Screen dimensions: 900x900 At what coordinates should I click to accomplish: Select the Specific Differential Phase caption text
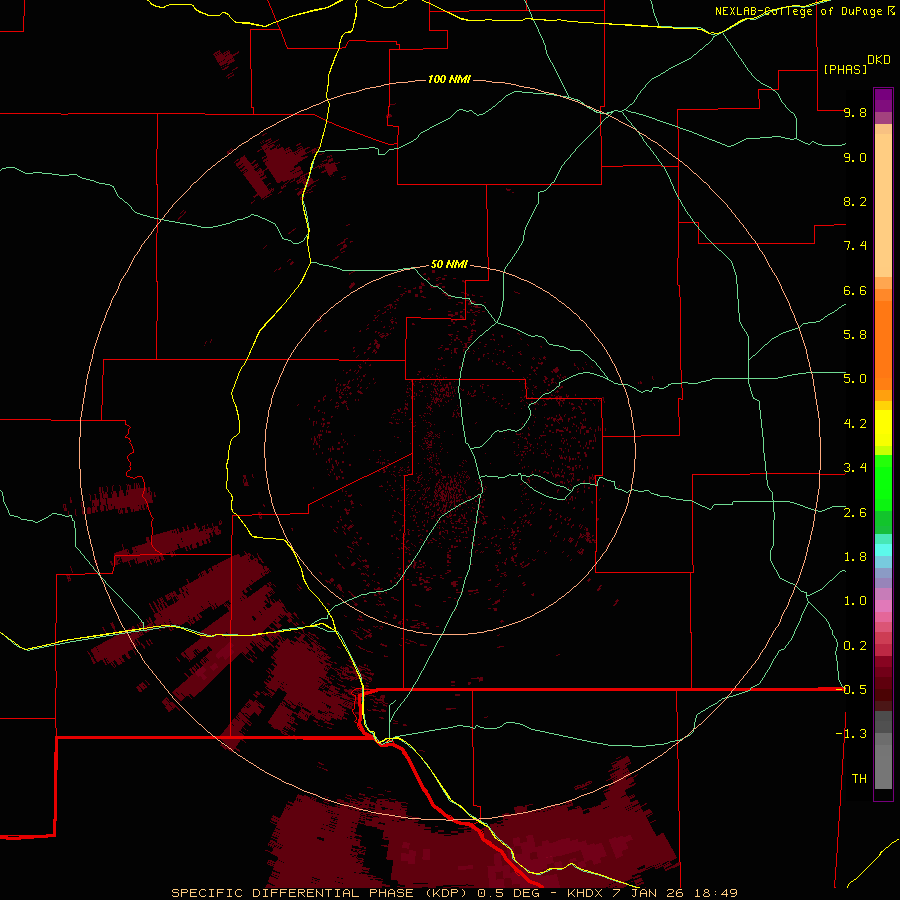(x=454, y=893)
